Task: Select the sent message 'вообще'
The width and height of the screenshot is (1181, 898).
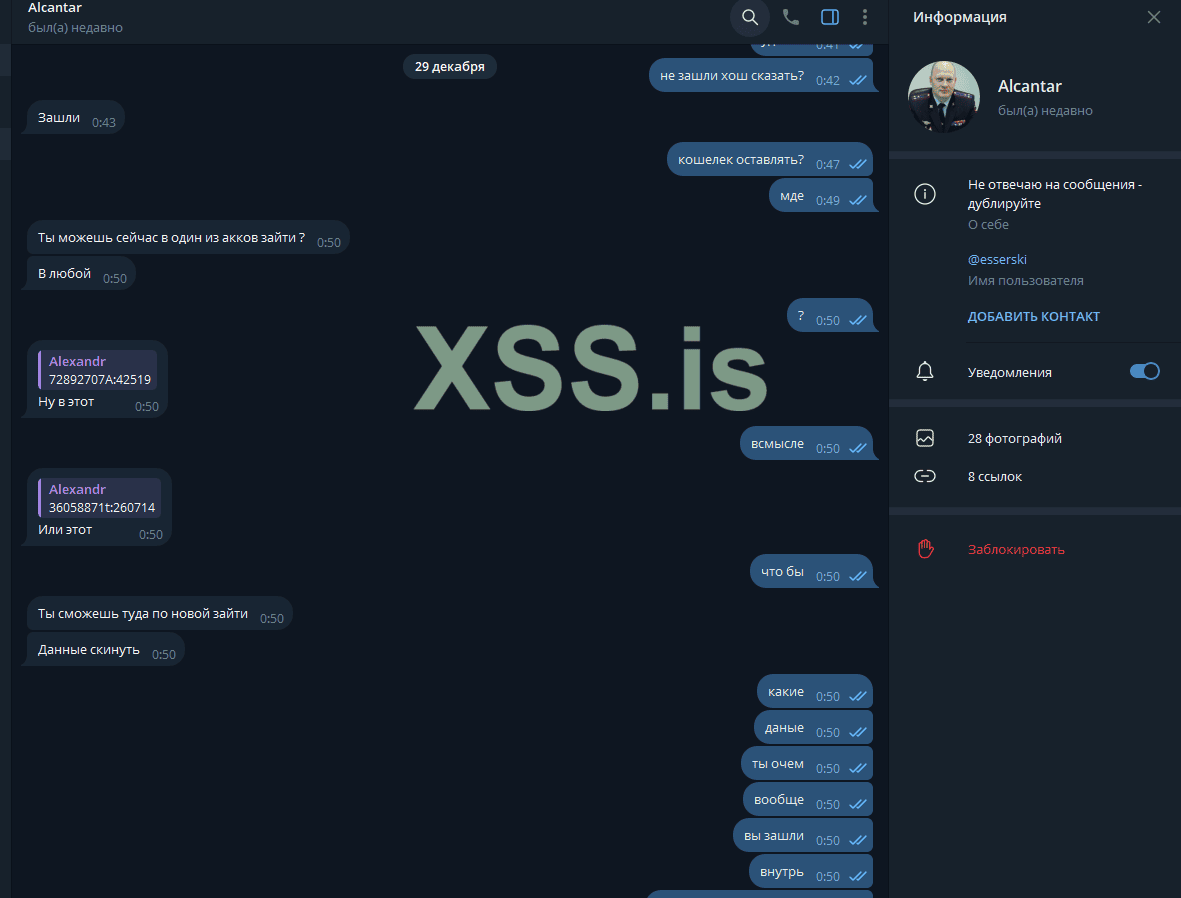Action: coord(808,799)
